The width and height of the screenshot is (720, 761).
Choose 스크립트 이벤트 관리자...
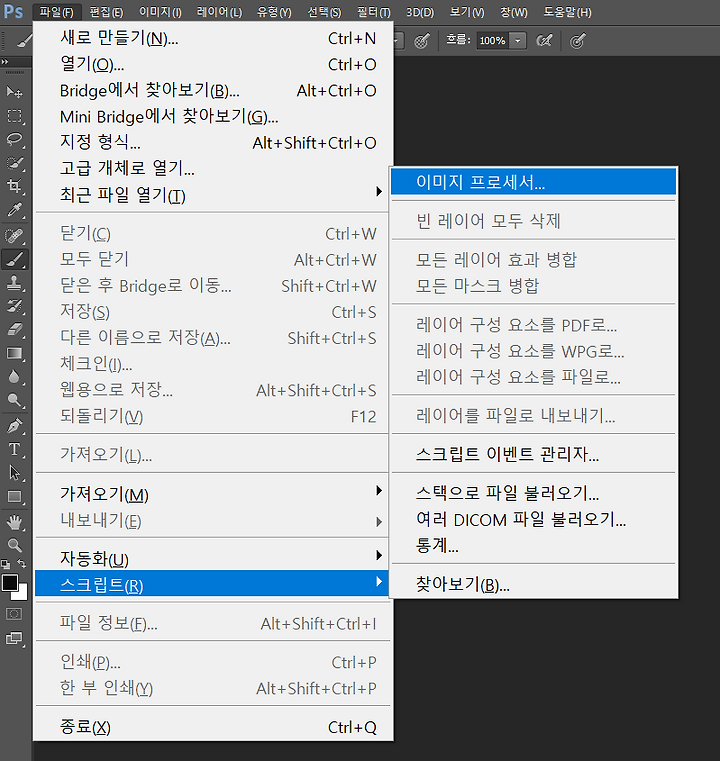[533, 454]
